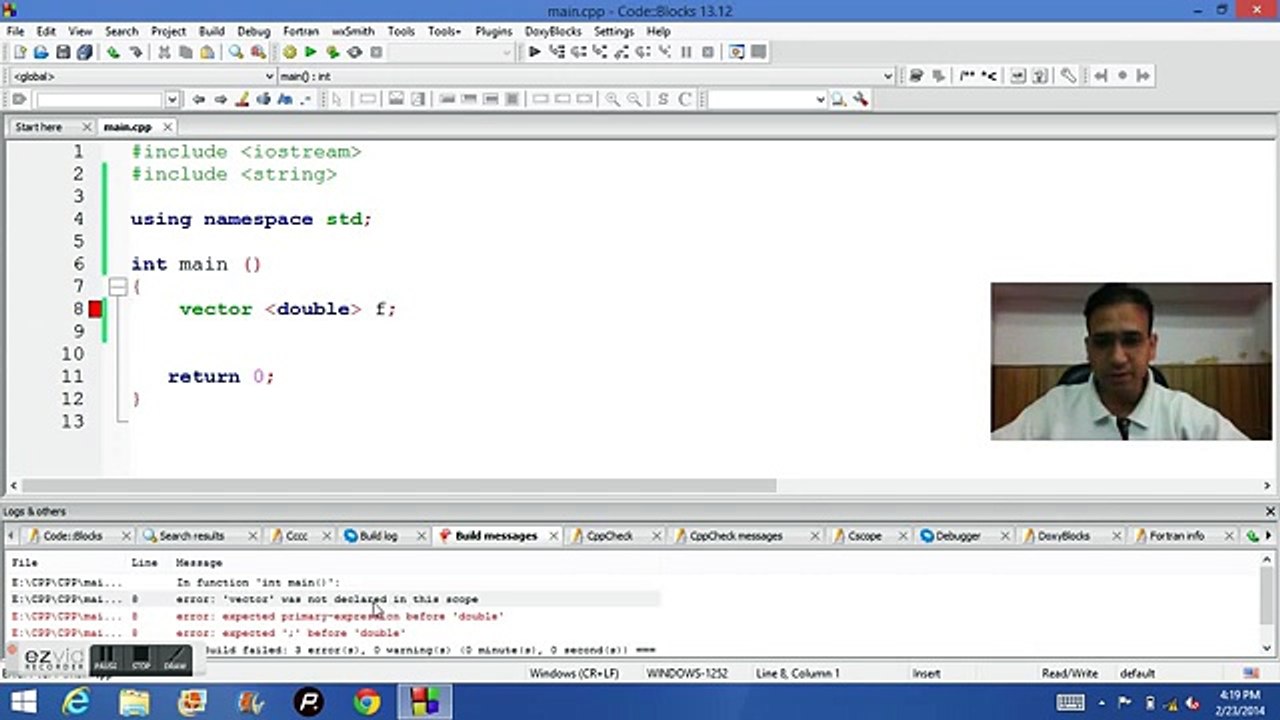Viewport: 1280px width, 720px height.
Task: Open Find magnifier icon
Action: 236,52
